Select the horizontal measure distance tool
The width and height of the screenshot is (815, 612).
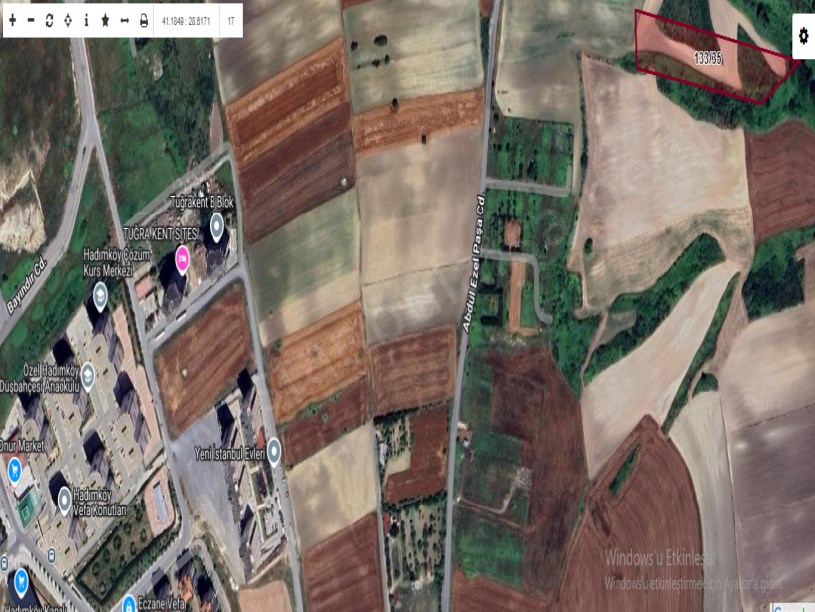click(124, 20)
